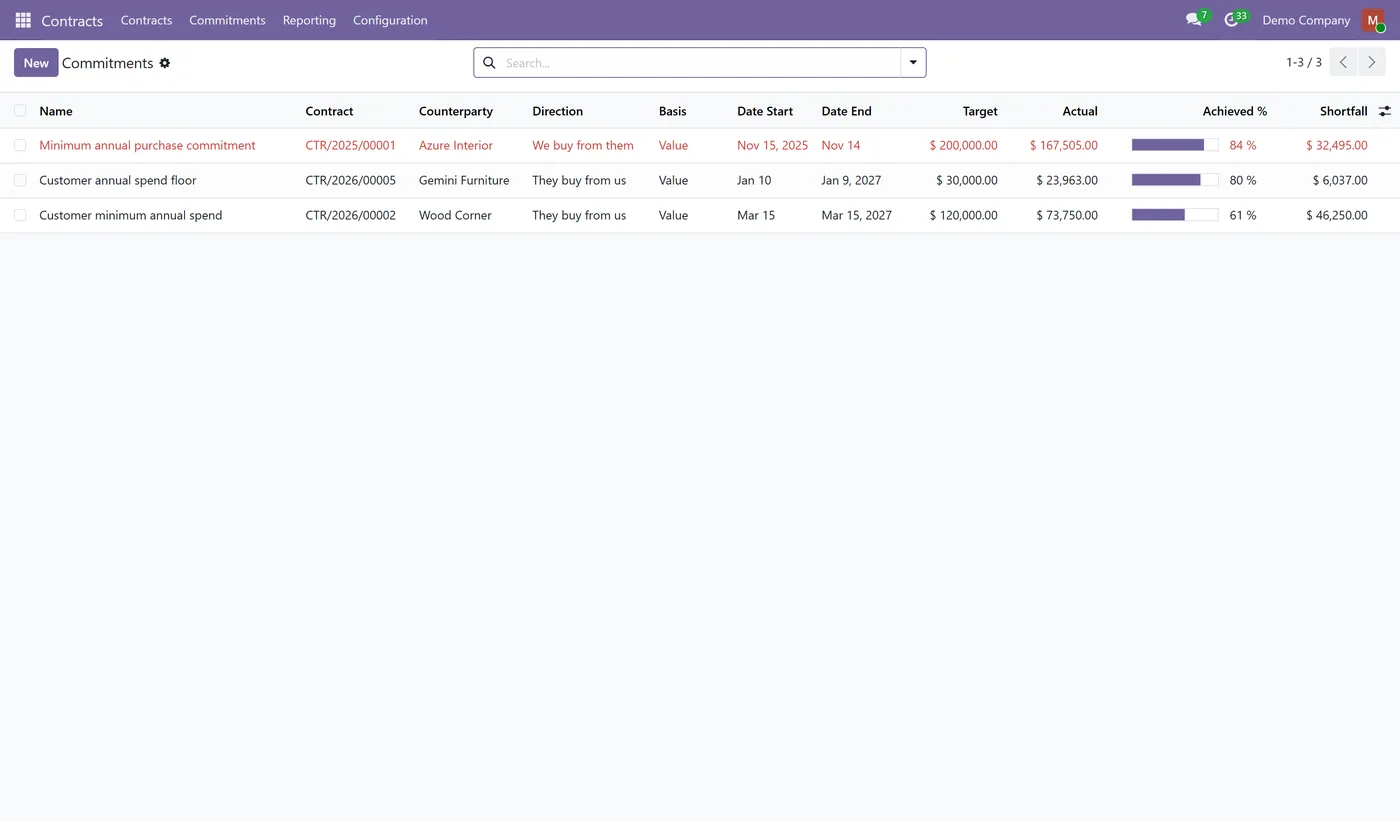Open the user avatar menu
The height and width of the screenshot is (822, 1400).
point(1373,20)
